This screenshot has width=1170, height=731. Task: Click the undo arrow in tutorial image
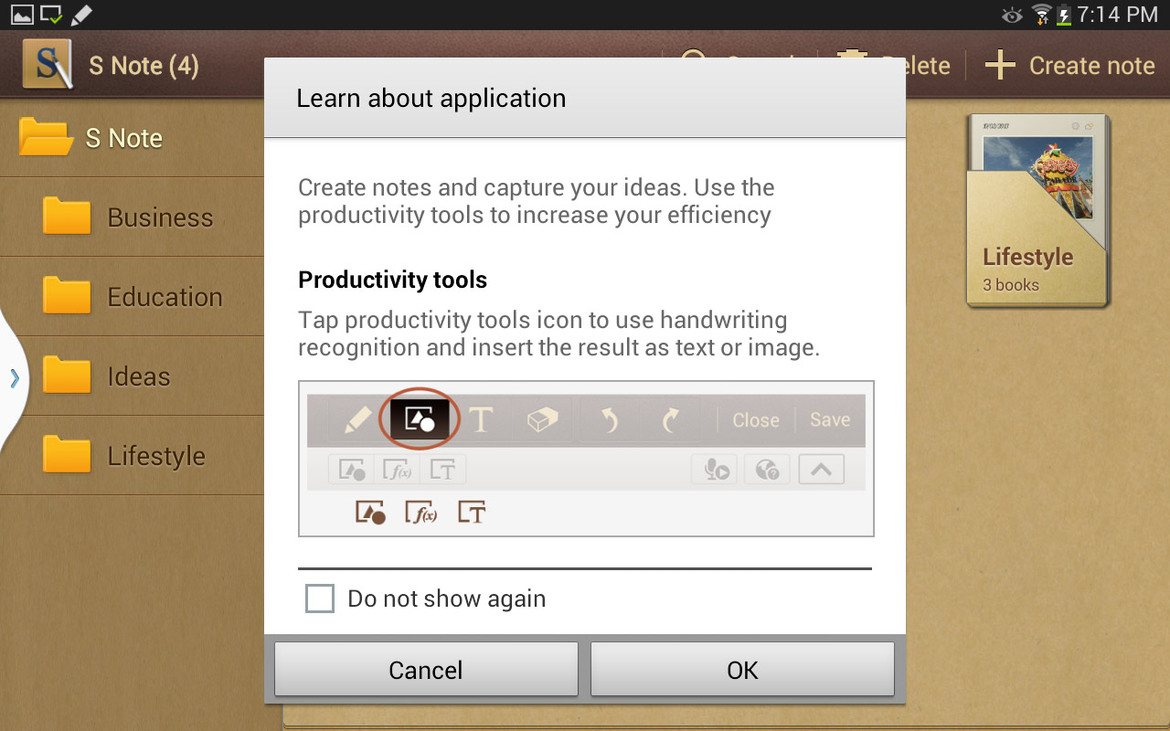pos(610,420)
